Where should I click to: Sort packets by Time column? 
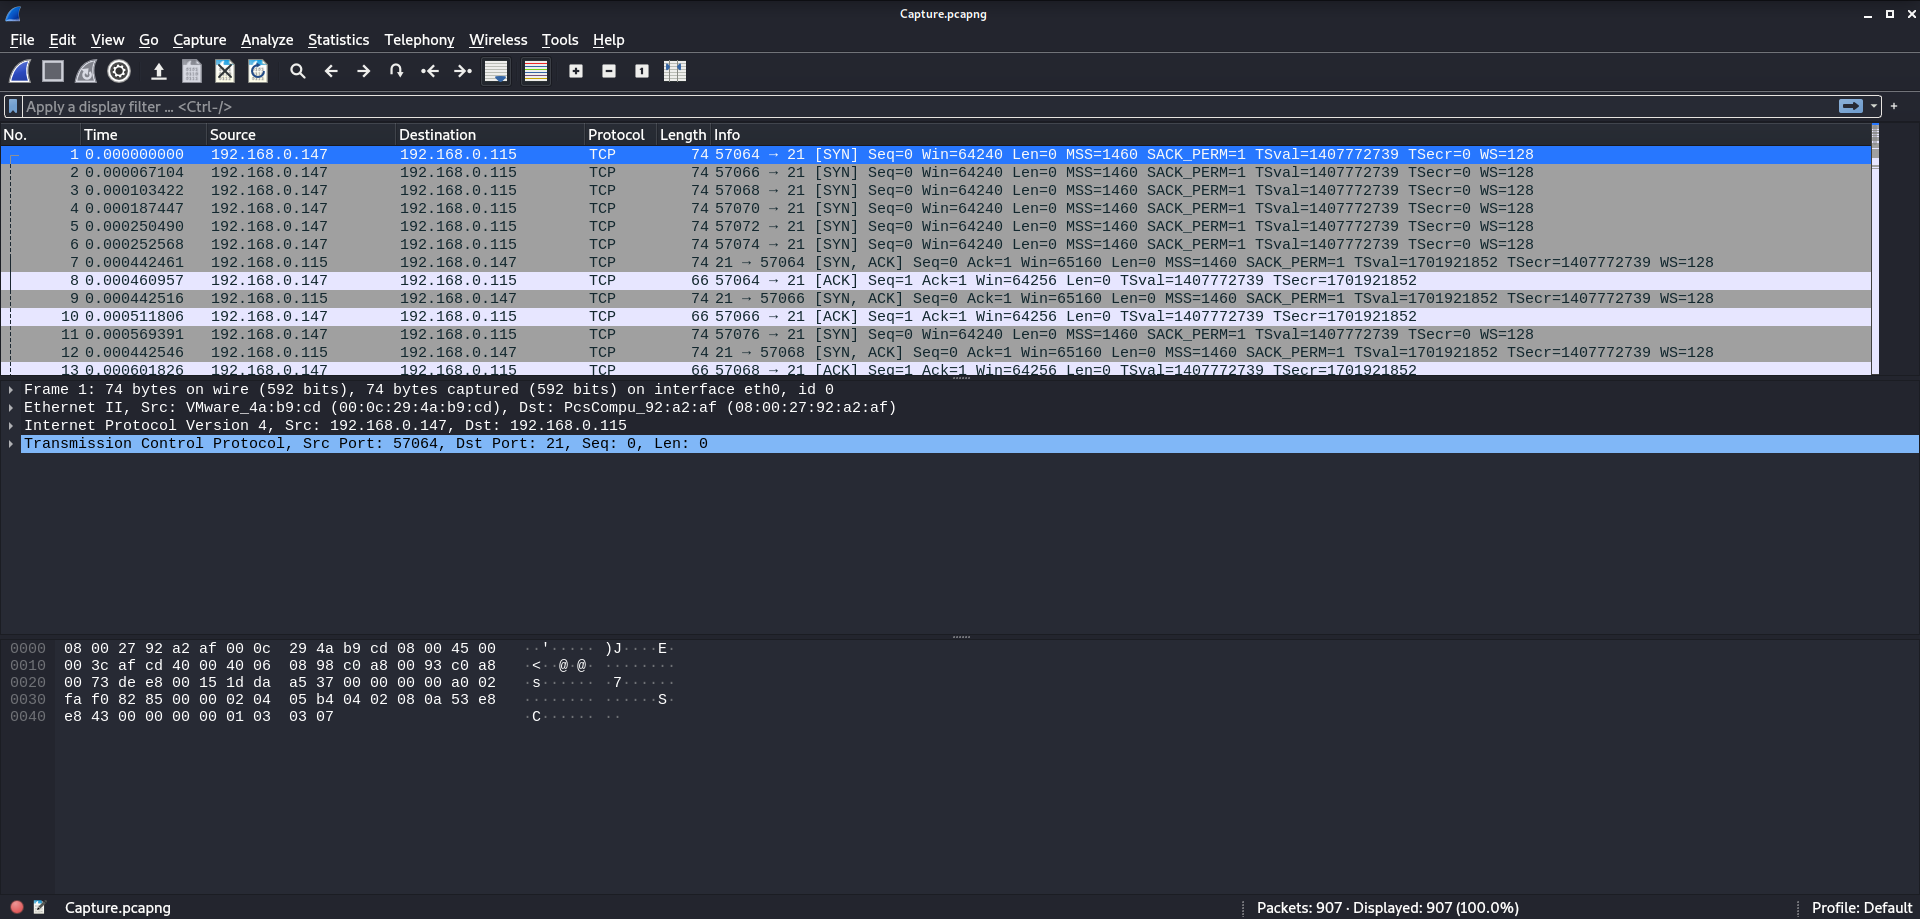(143, 135)
